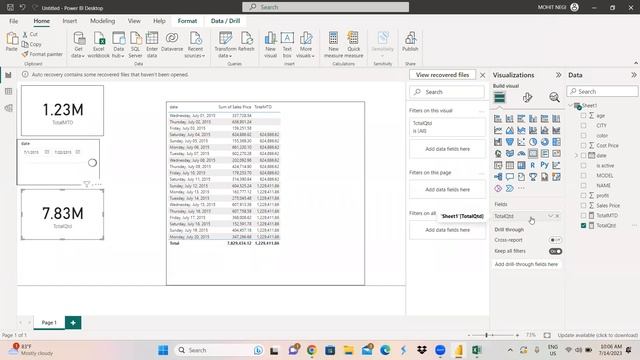
Task: Remove TotalQtd from Fields well
Action: coord(558,216)
